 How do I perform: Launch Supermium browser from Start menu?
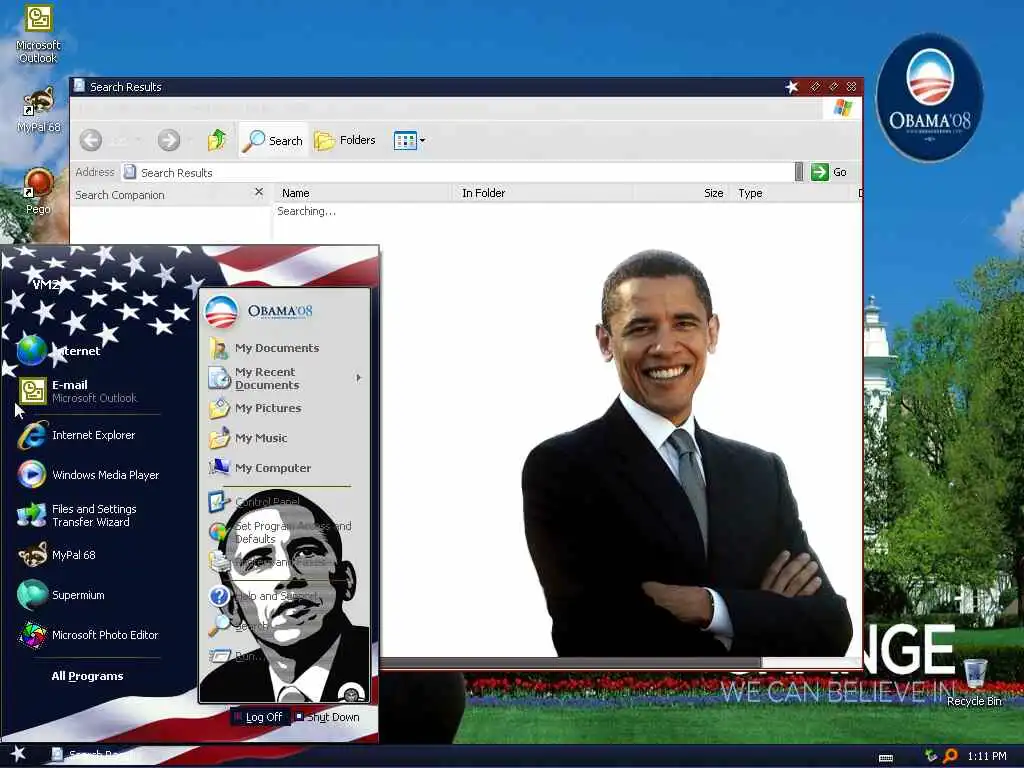coord(61,595)
